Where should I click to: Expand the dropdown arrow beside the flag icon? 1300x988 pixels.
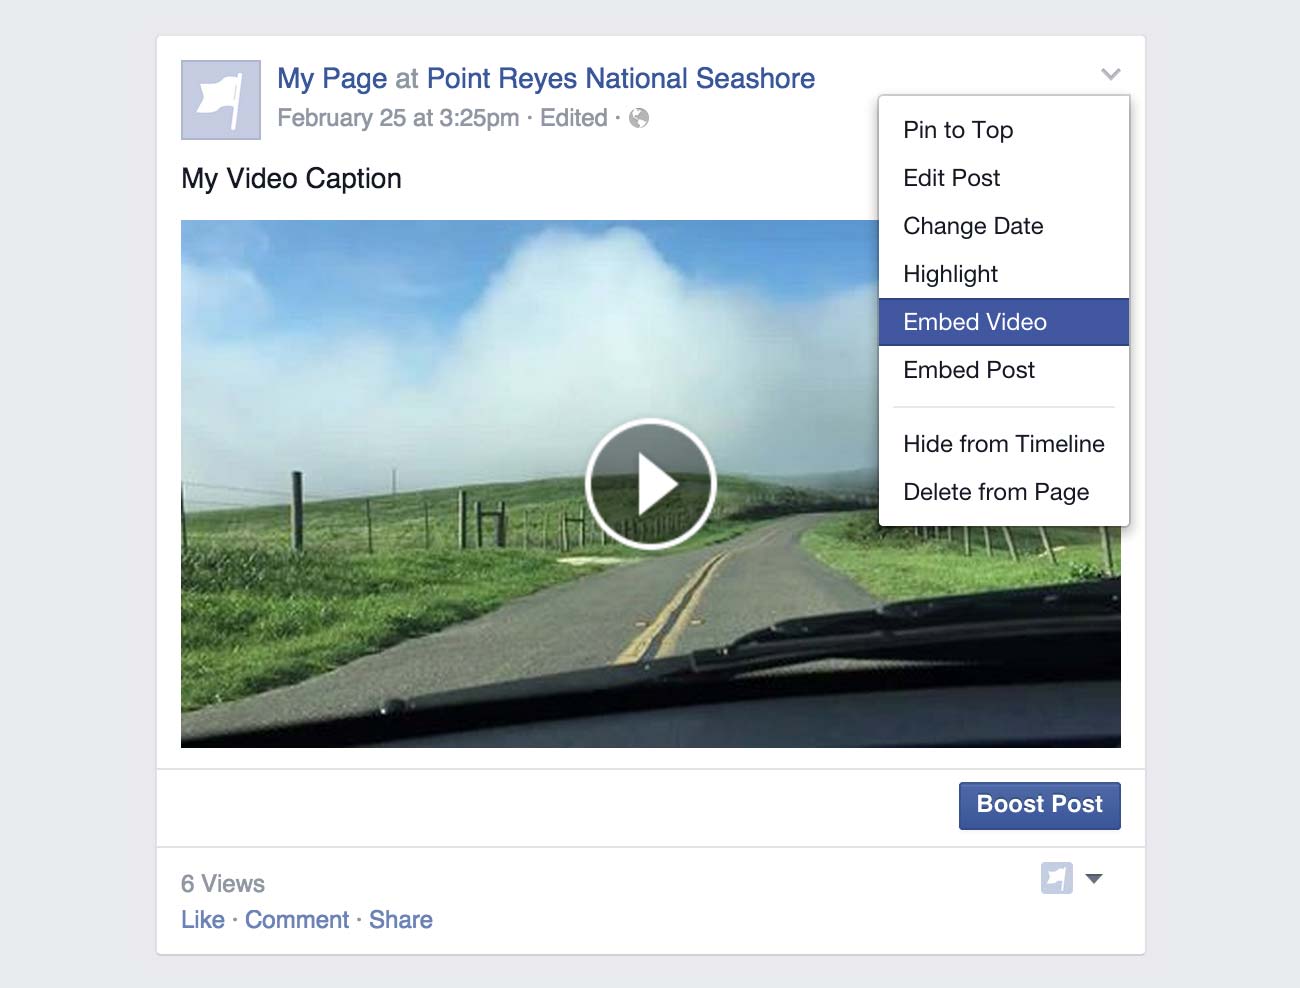pos(1096,878)
